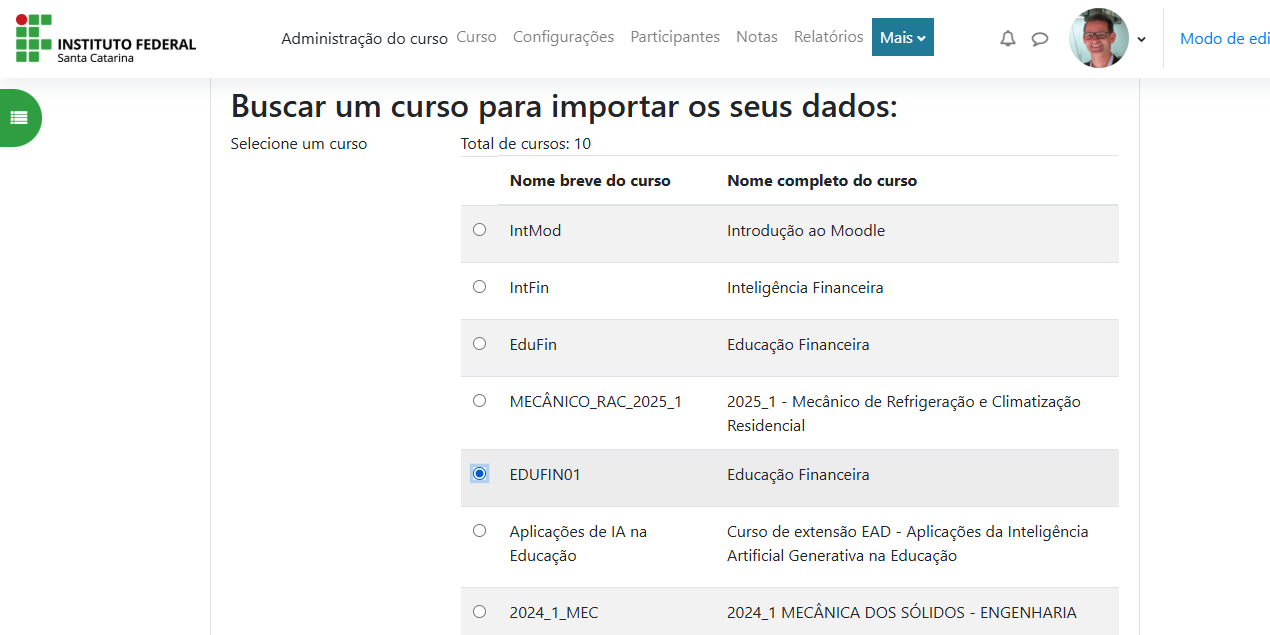Click the selected EDUFIN01 radio button

(x=480, y=474)
